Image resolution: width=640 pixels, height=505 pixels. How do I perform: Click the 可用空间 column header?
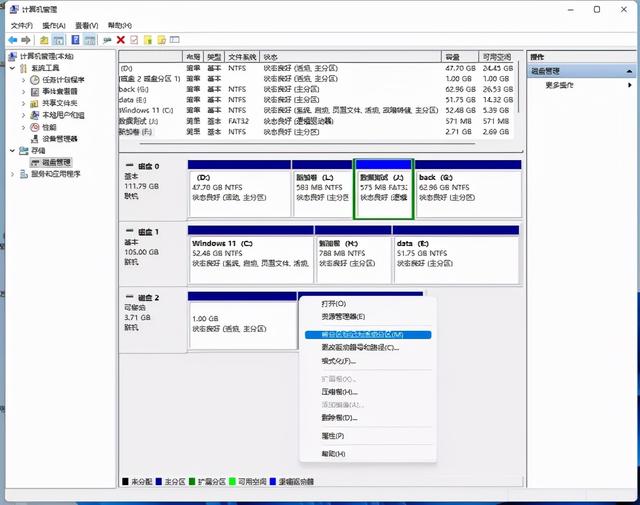(x=497, y=57)
